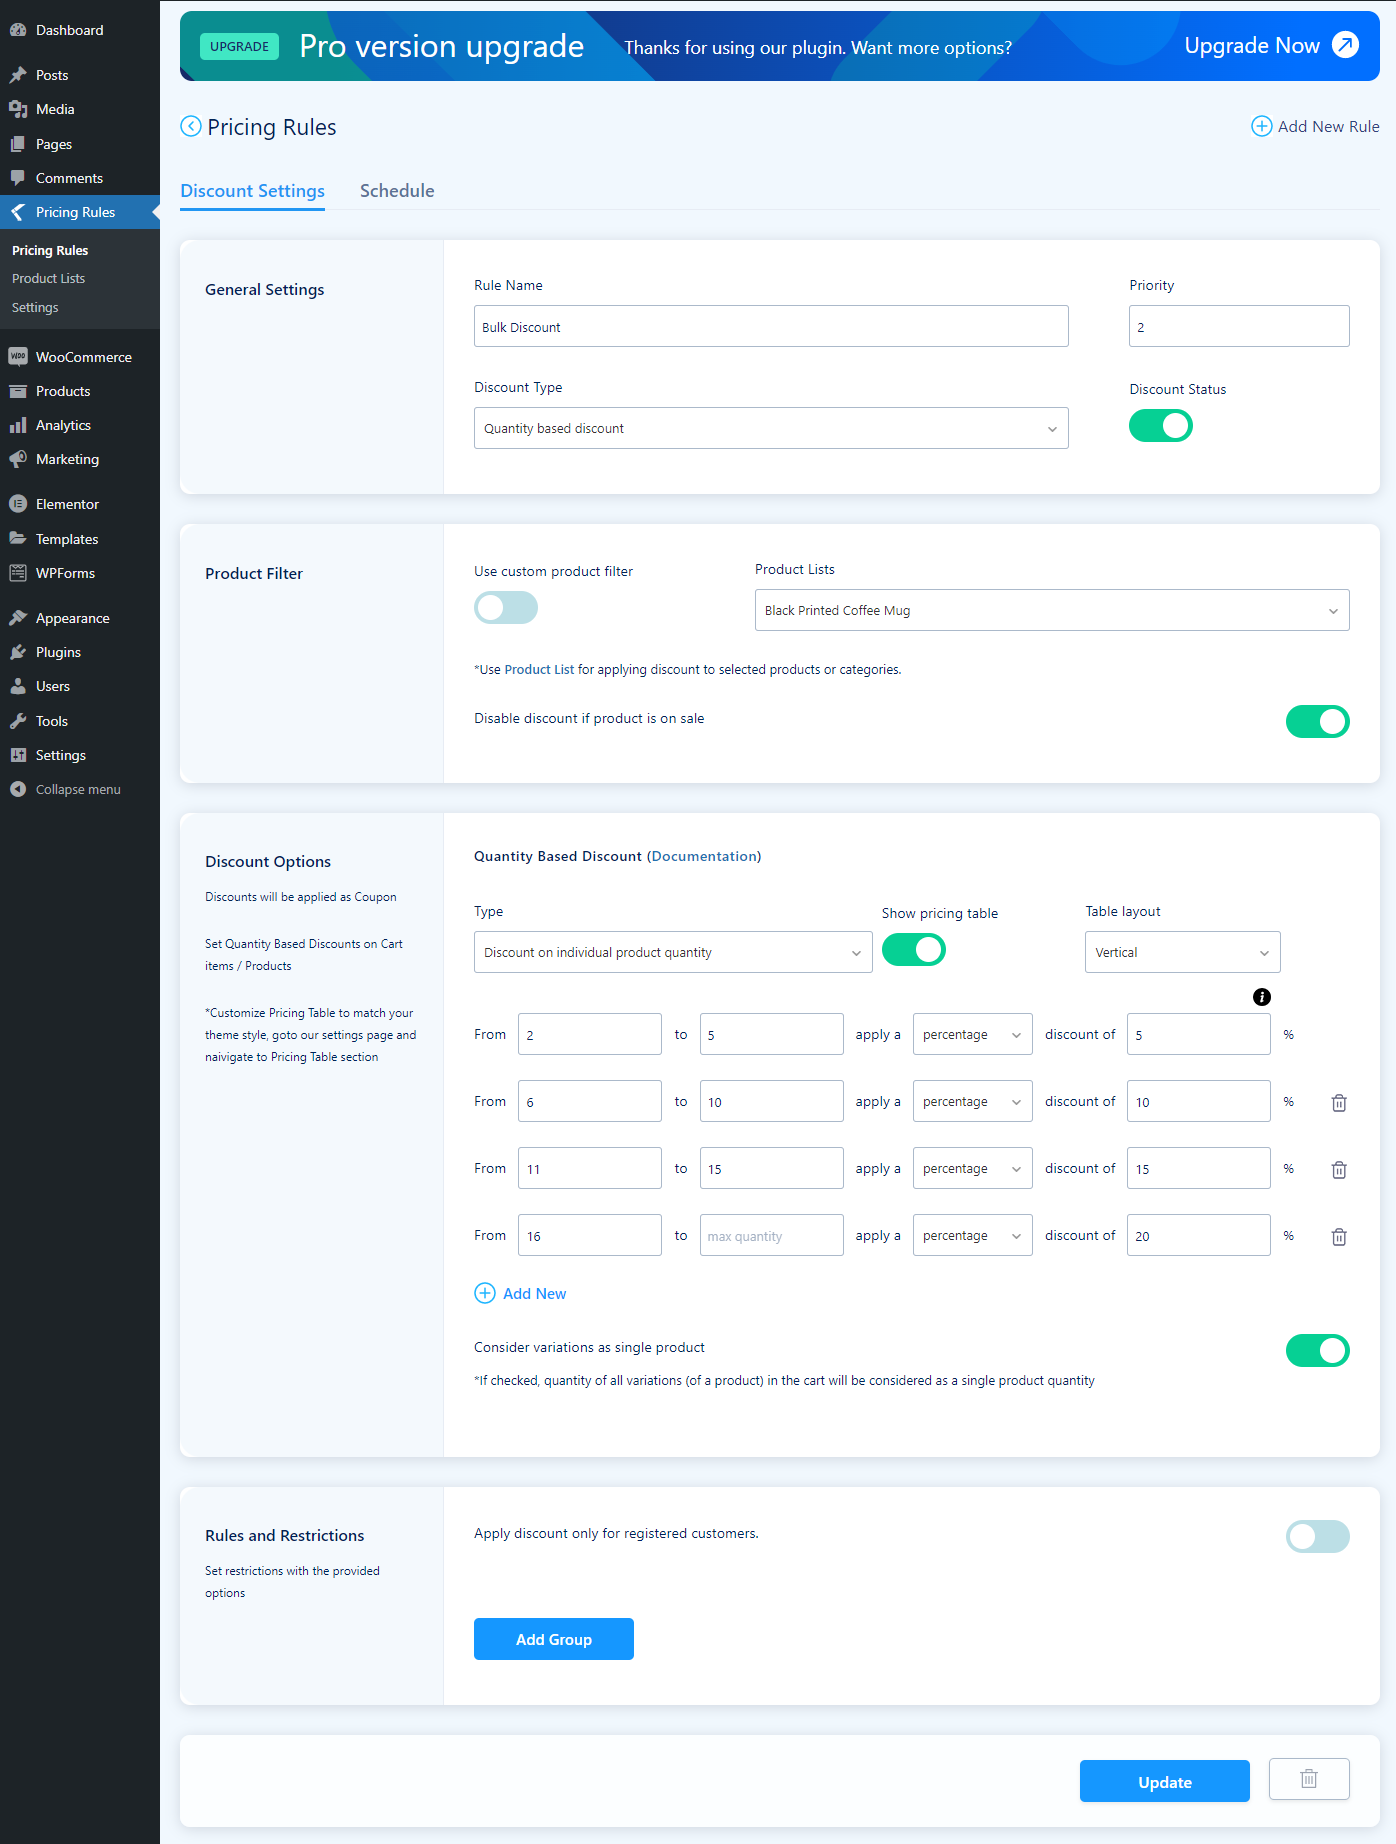Viewport: 1396px width, 1844px height.
Task: Delete the 6 to 10 quantity range row
Action: click(1339, 1102)
